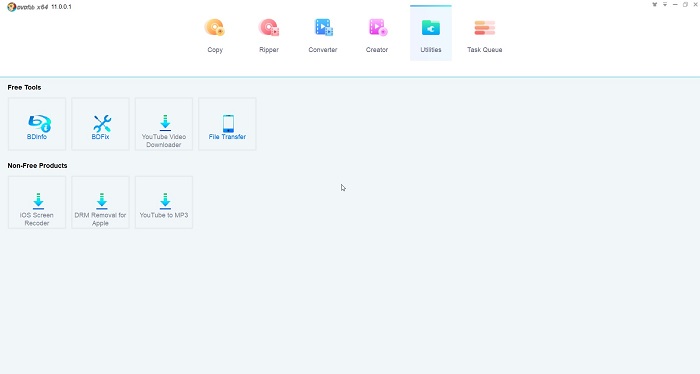Image resolution: width=700 pixels, height=374 pixels.
Task: Open the File Transfer tool
Action: [x=227, y=124]
